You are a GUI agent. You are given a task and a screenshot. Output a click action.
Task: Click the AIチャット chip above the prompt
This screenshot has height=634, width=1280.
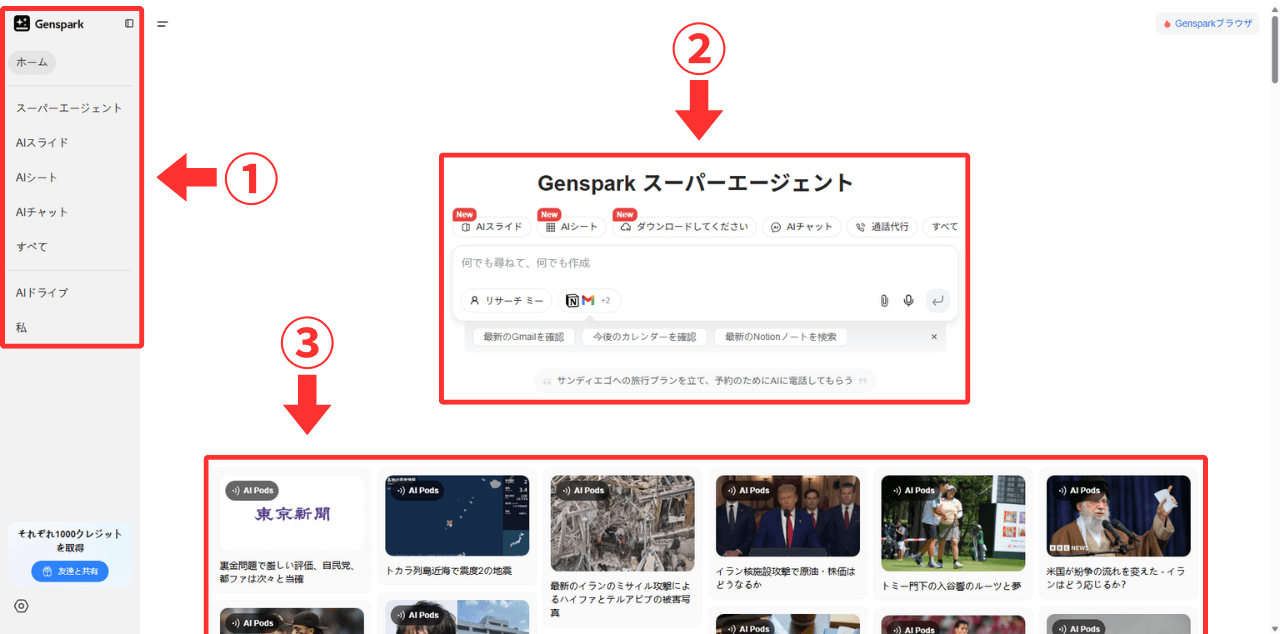(801, 227)
